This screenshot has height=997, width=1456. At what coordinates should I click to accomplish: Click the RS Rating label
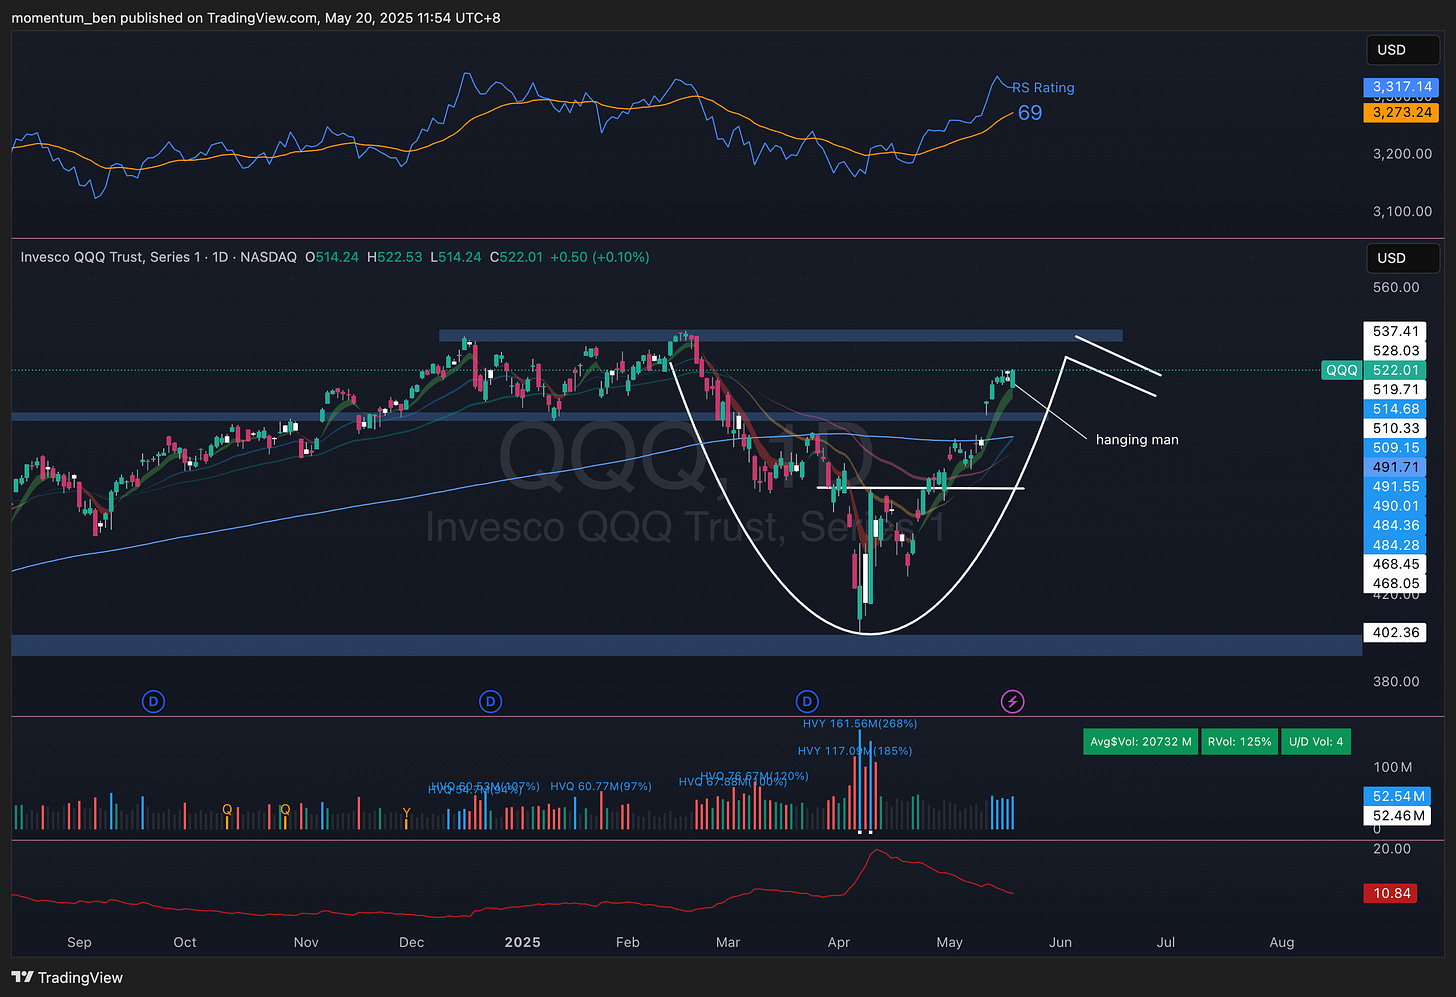point(1043,88)
